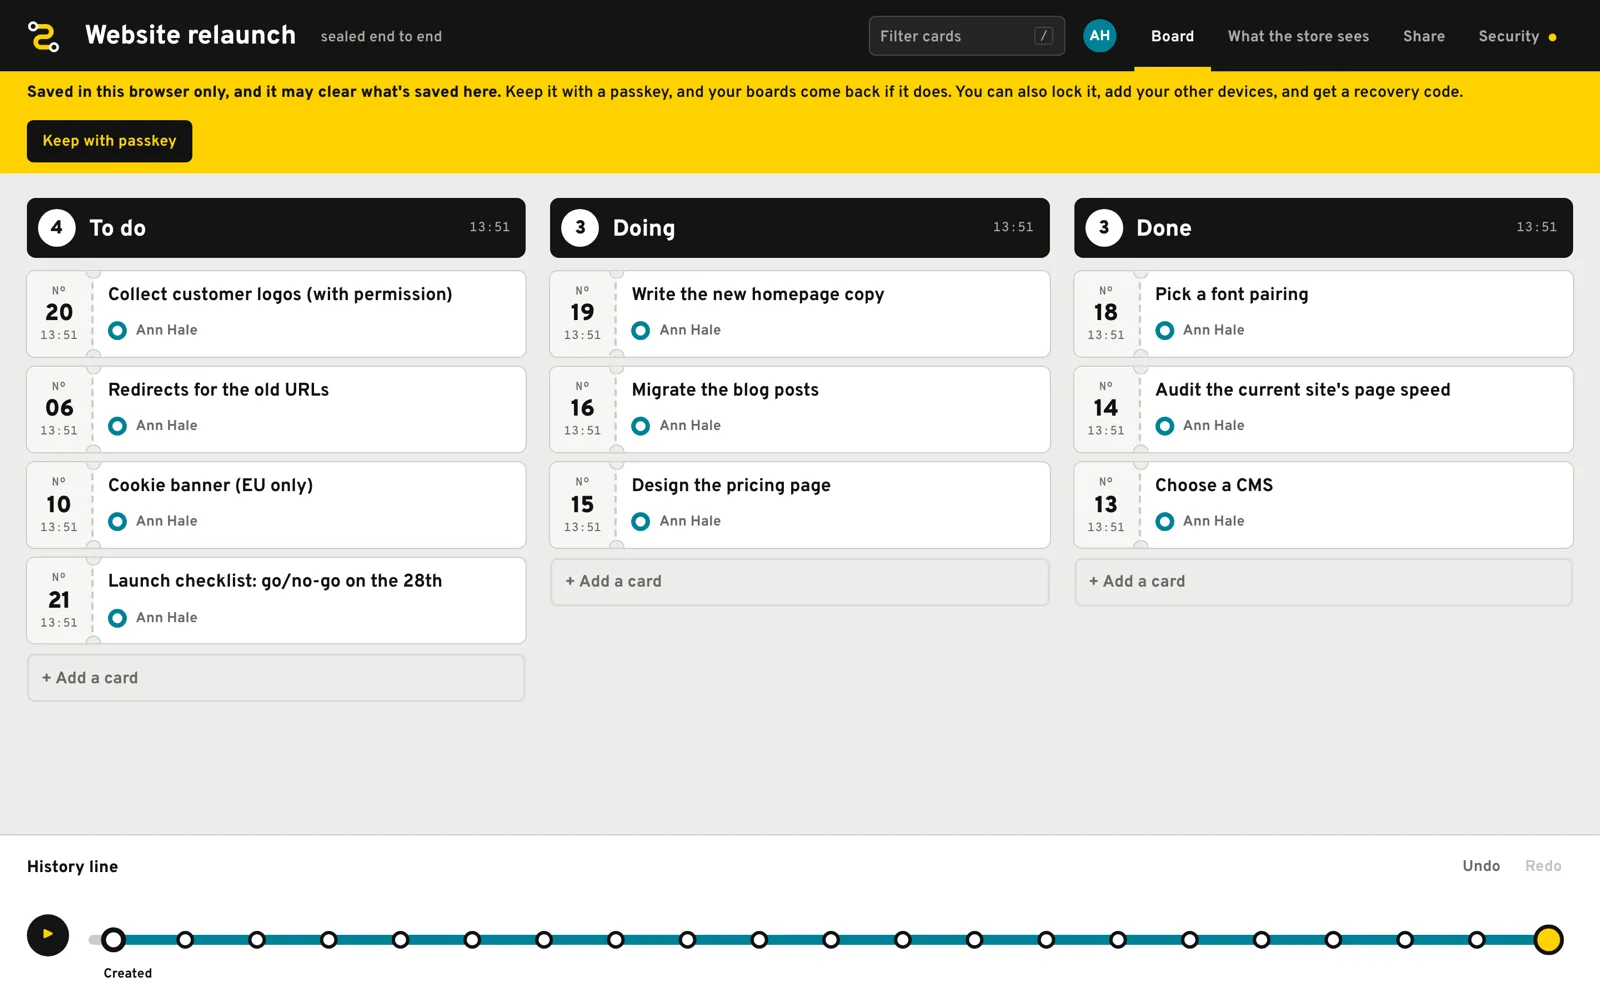Click assignee dot on Choose a CMS card
The height and width of the screenshot is (1000, 1600).
click(x=1165, y=521)
